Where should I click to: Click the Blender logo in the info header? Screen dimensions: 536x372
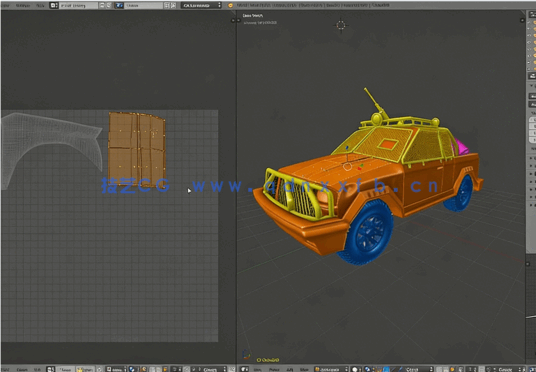coord(230,5)
